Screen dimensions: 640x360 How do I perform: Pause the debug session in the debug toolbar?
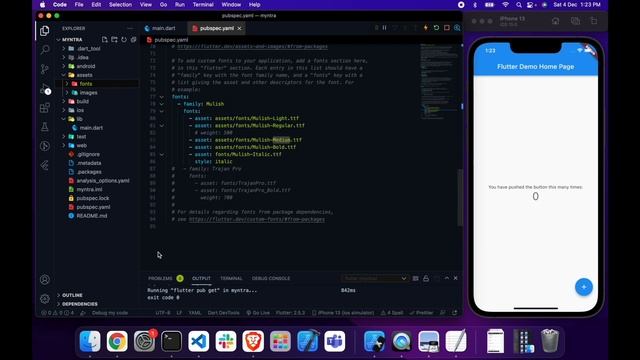[x=384, y=28]
